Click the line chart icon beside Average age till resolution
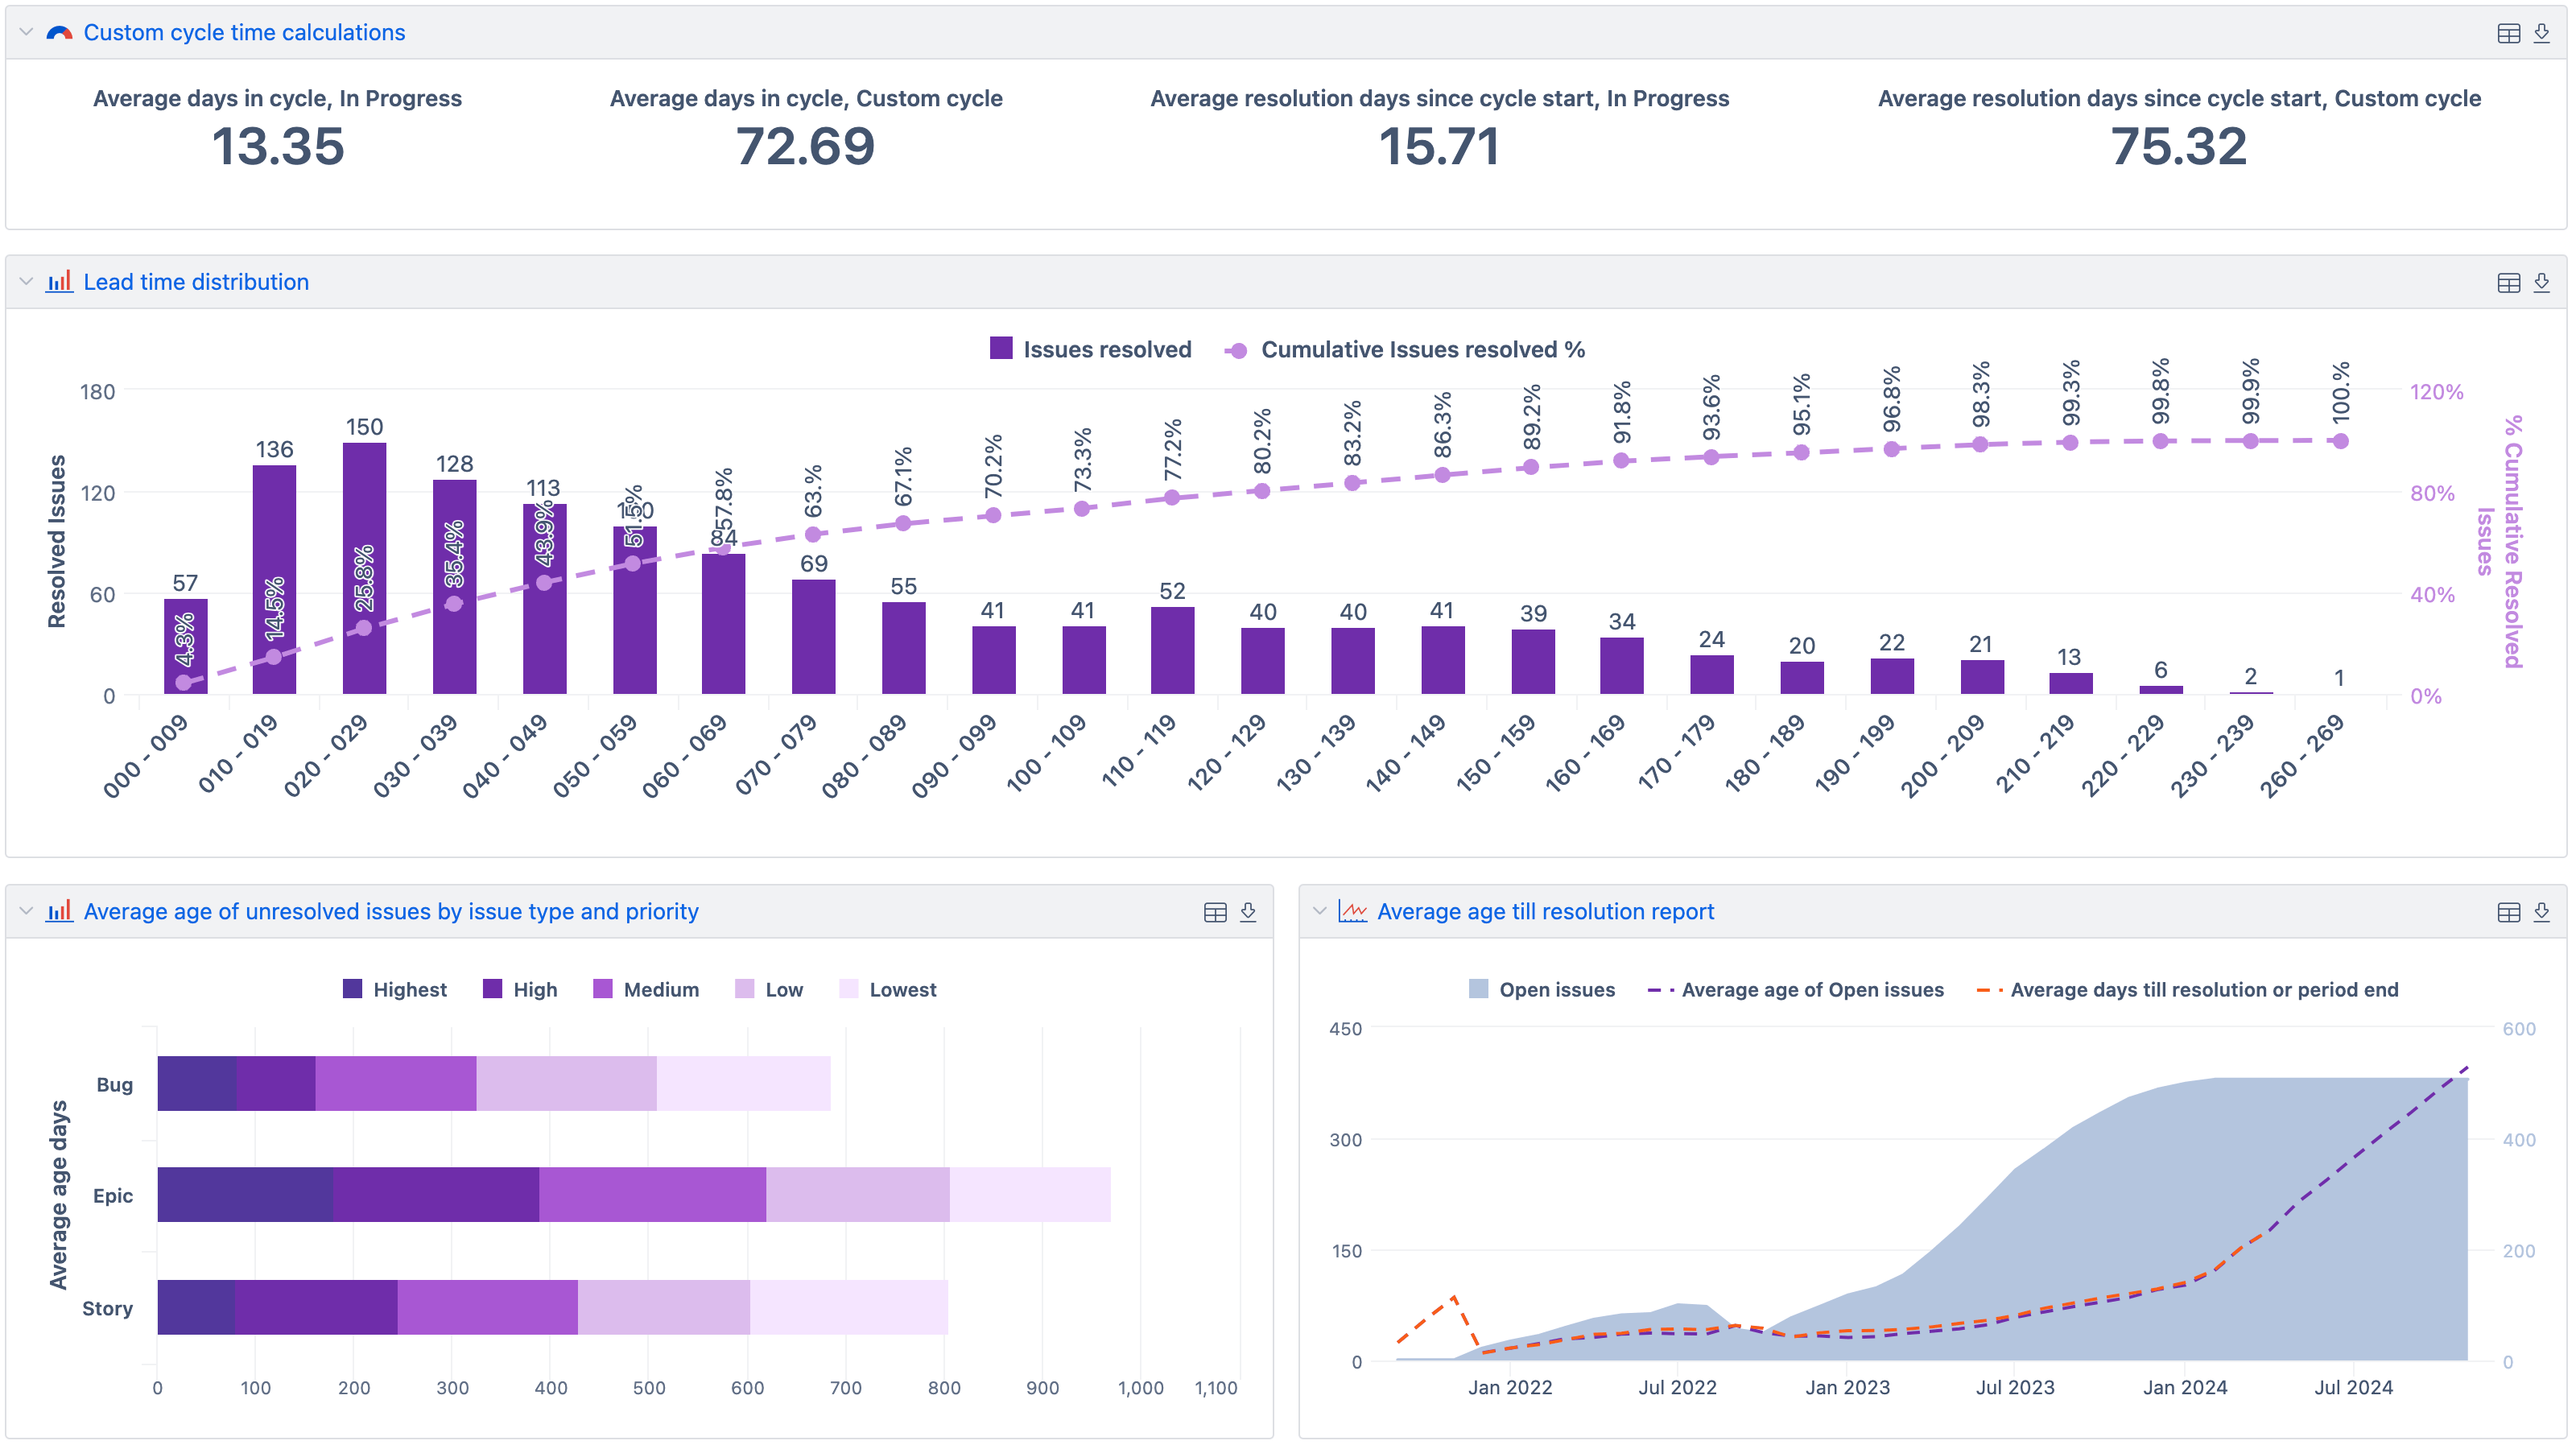This screenshot has height=1449, width=2576. pyautogui.click(x=1352, y=911)
